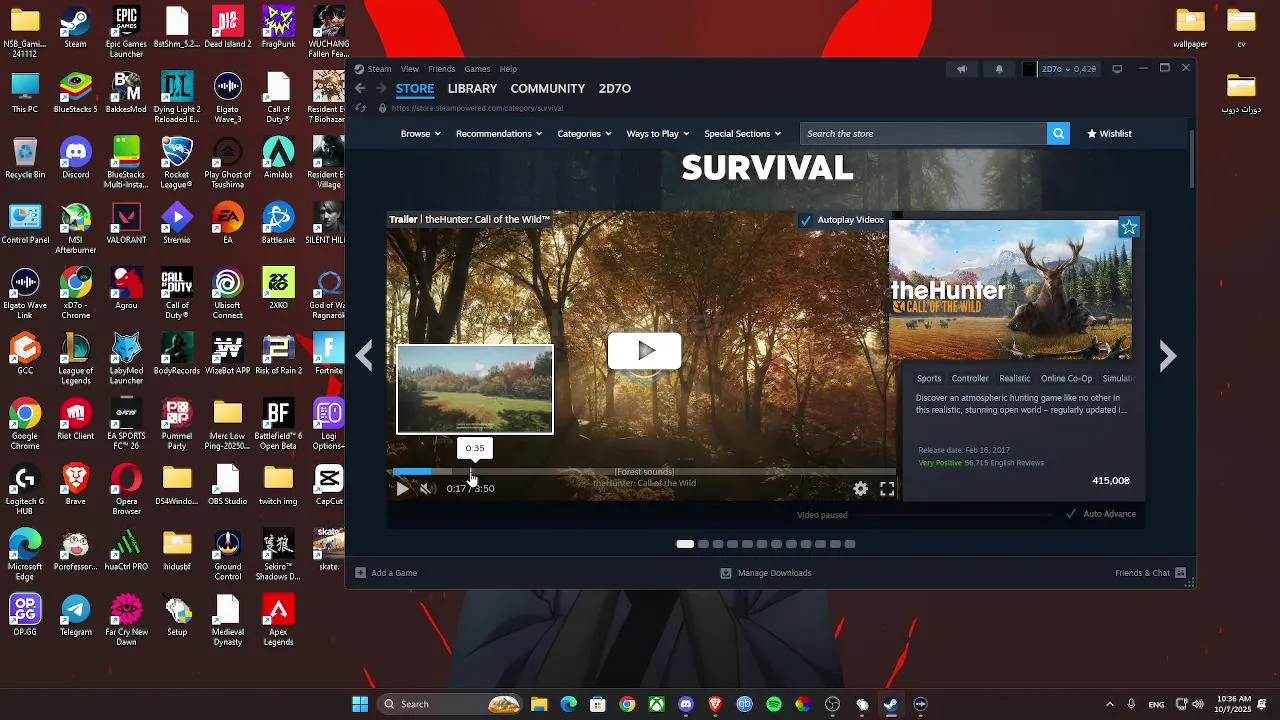Open the Games menu

click(477, 69)
